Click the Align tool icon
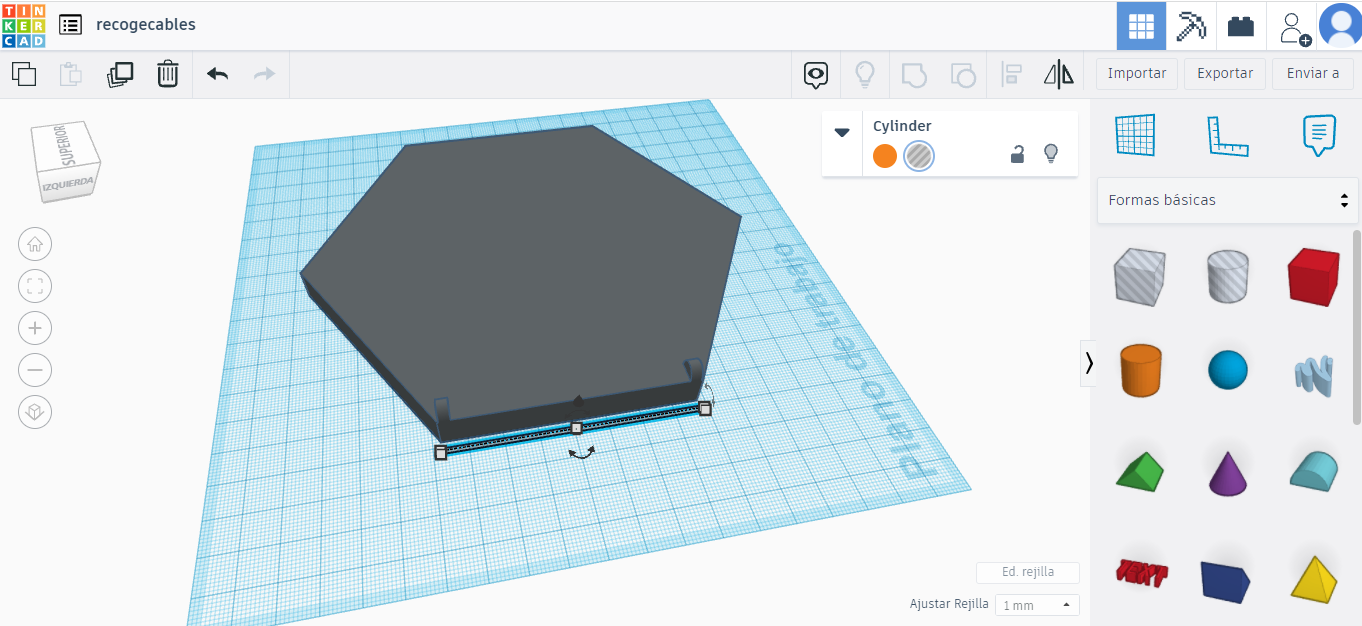The height and width of the screenshot is (626, 1362). (1012, 74)
